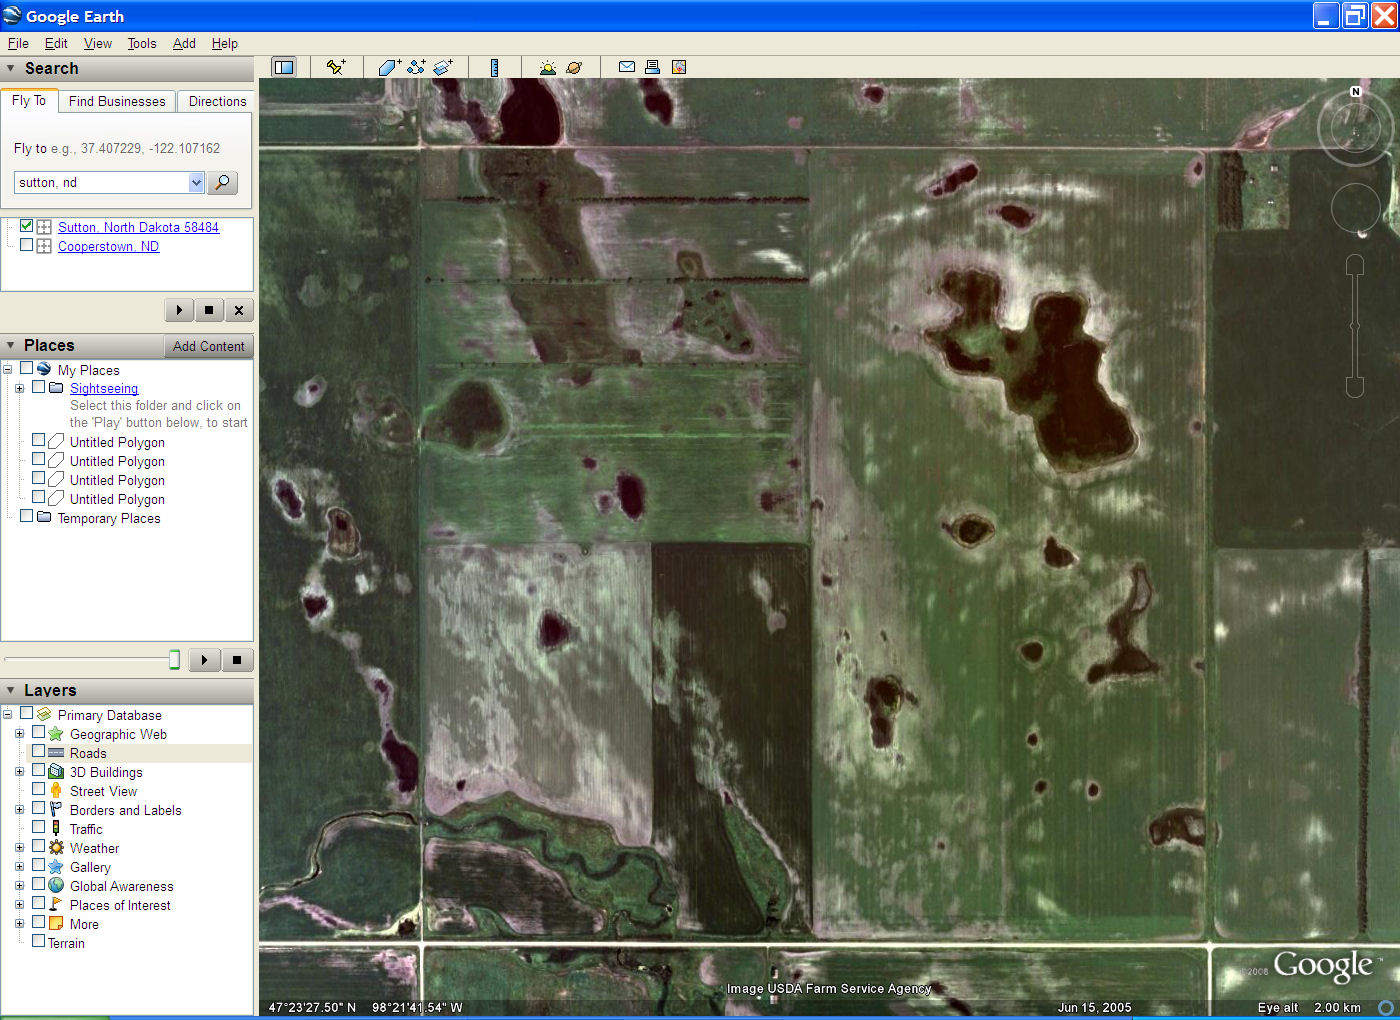Open the File menu

point(18,43)
